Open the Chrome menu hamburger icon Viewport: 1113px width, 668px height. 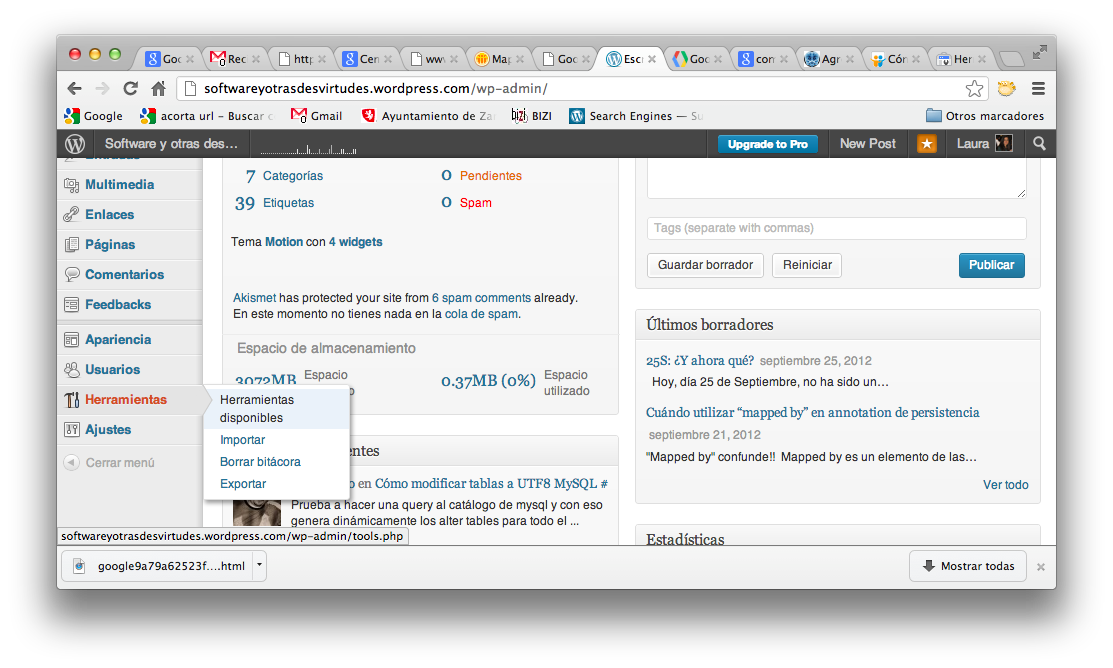click(1038, 89)
